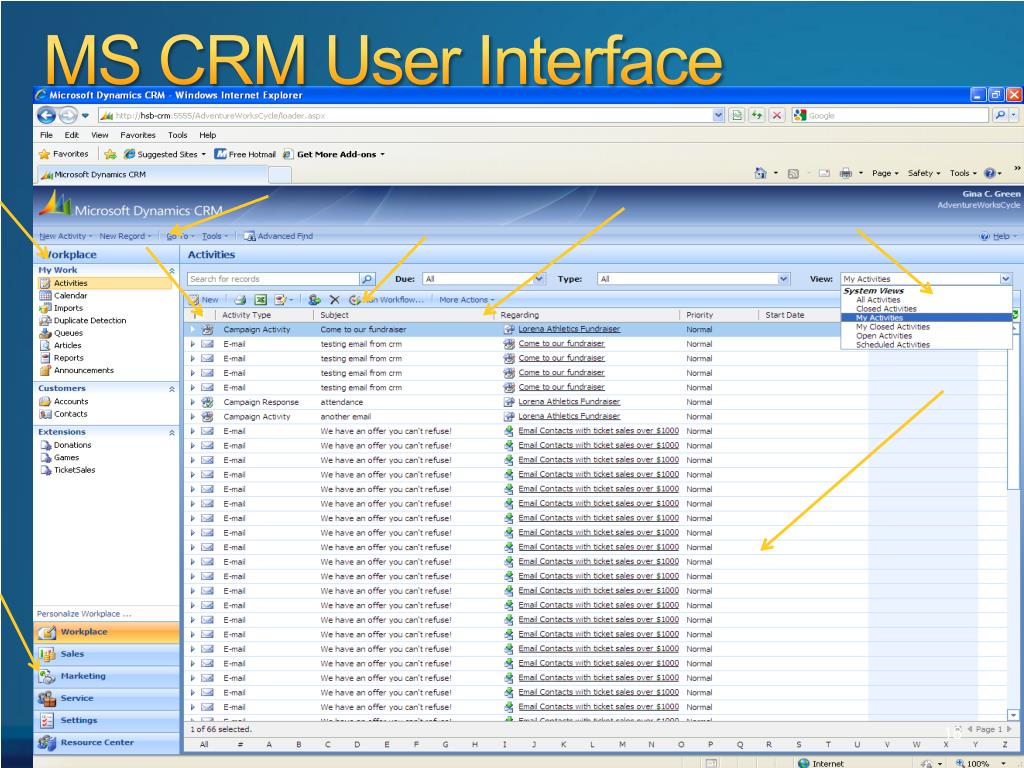
Task: Select Open Activities in the view list
Action: pos(884,336)
